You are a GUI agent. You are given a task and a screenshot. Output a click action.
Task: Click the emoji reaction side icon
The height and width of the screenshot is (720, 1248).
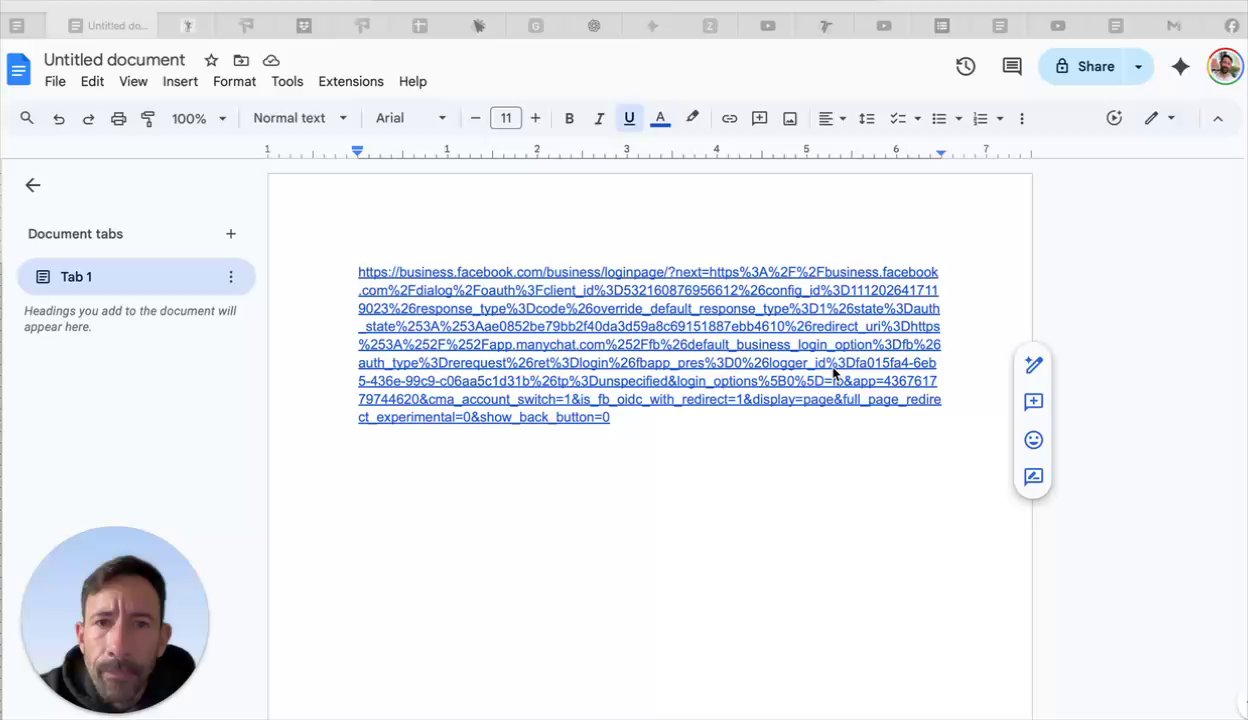(1033, 440)
